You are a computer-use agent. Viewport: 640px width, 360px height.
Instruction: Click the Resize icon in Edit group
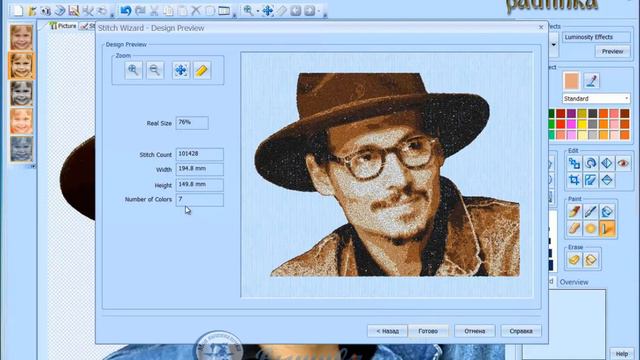pyautogui.click(x=574, y=163)
